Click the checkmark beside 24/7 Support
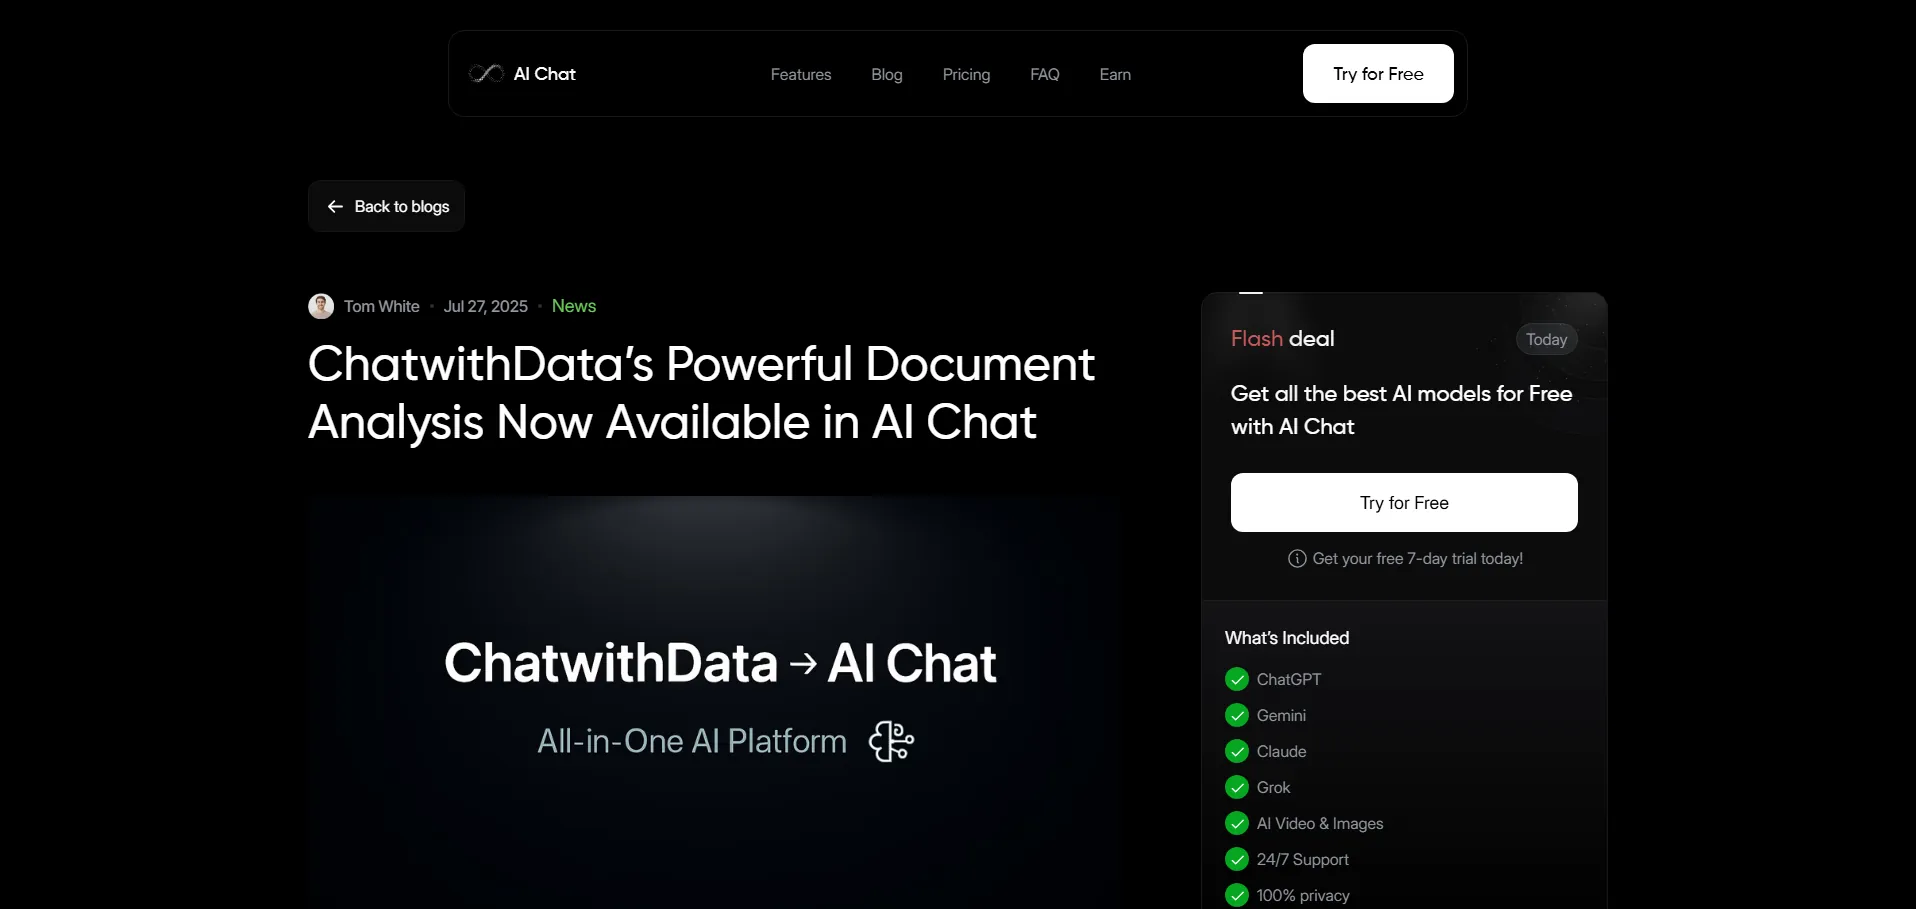This screenshot has width=1916, height=909. click(x=1237, y=860)
